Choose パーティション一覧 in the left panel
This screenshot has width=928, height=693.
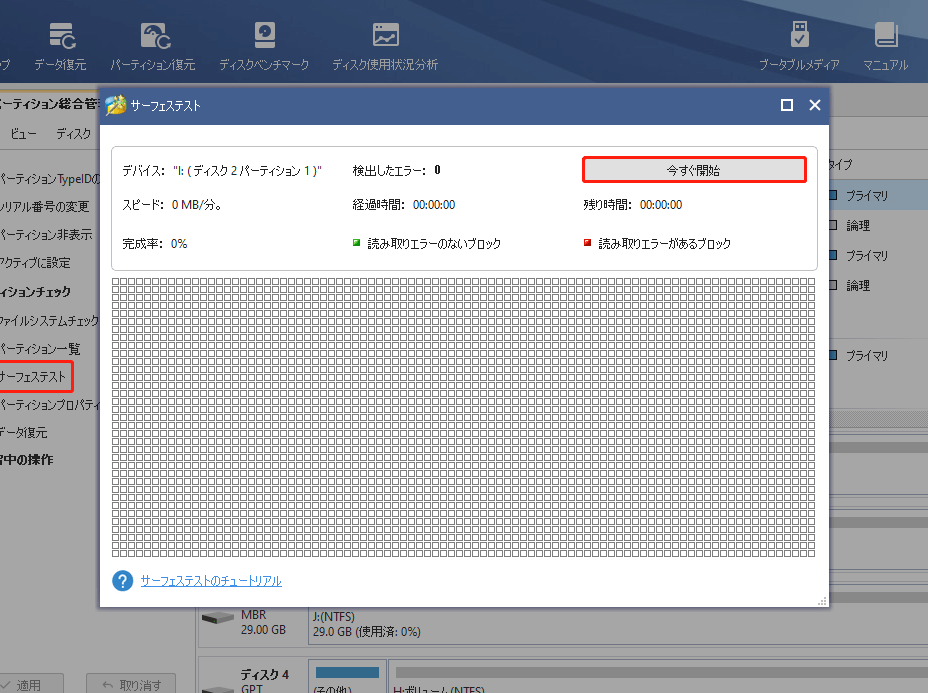40,349
